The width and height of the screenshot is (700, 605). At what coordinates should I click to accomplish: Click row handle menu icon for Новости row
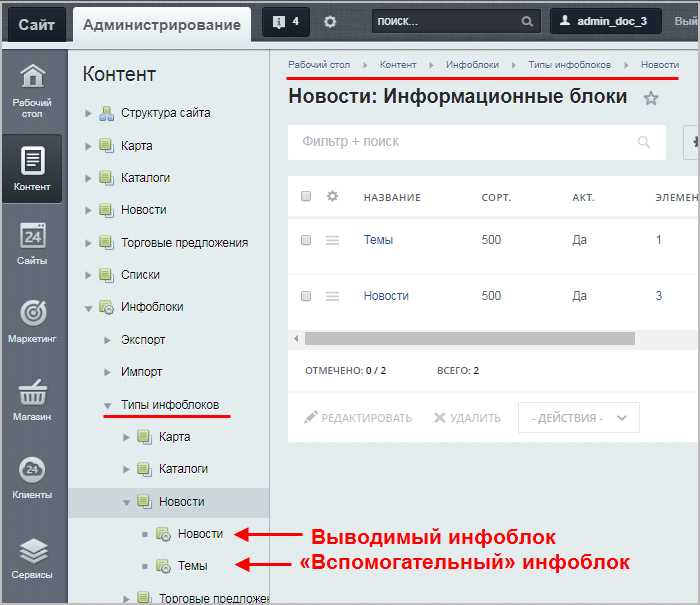[332, 296]
